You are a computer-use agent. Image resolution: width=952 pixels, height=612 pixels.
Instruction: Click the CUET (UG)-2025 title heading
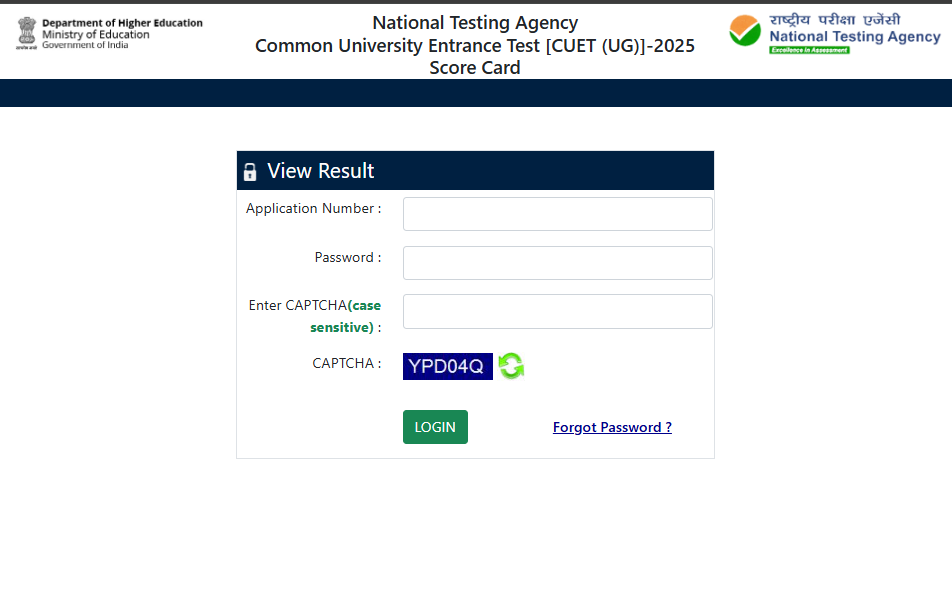[475, 46]
